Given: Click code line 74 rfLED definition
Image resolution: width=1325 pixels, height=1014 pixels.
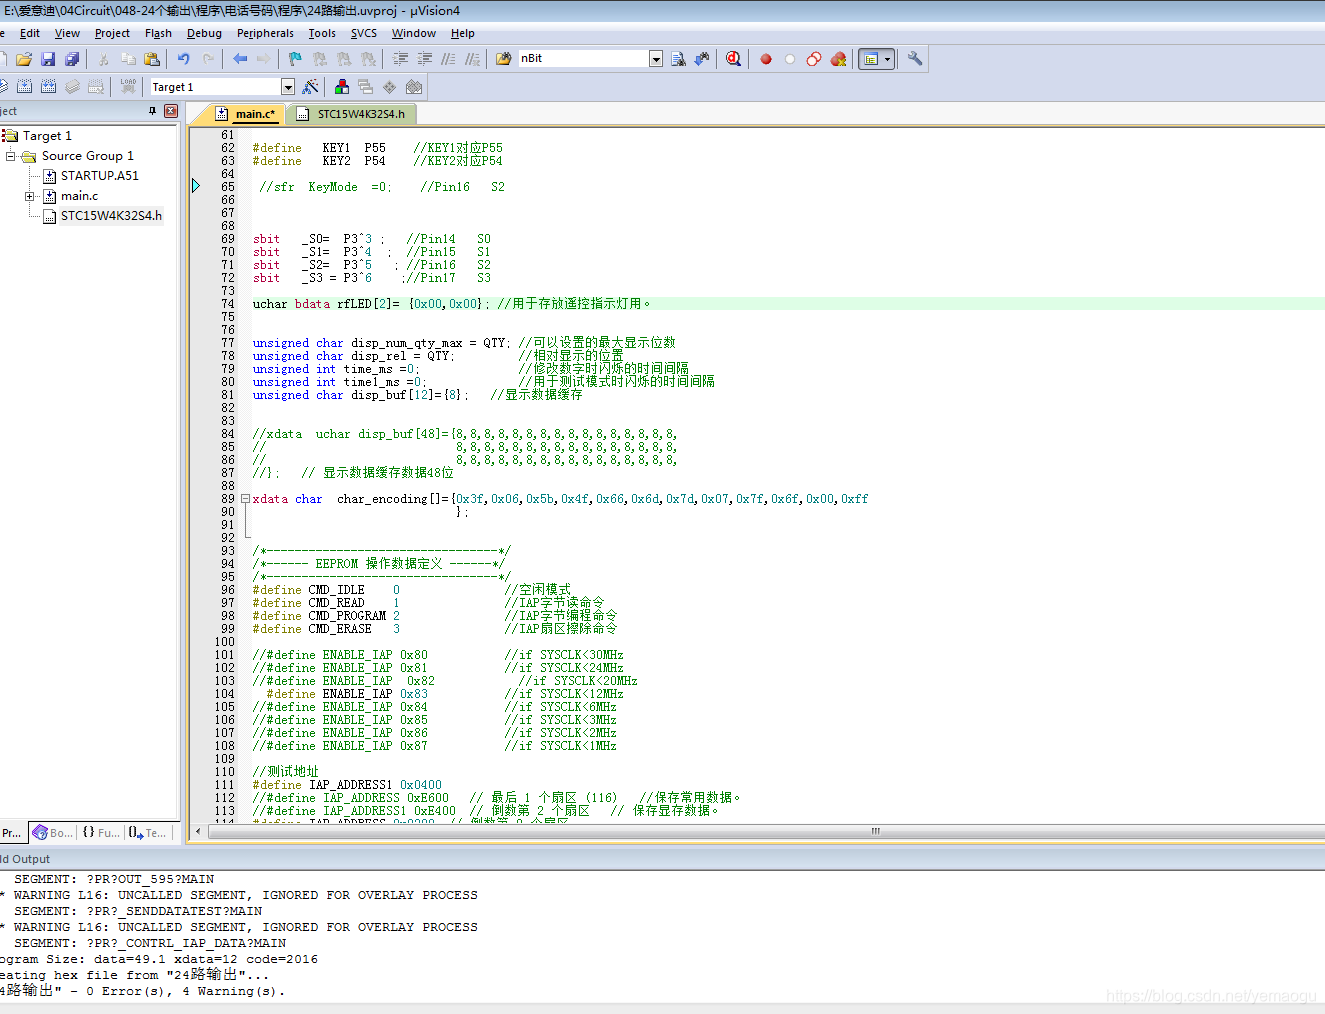Looking at the screenshot, I should coord(452,304).
